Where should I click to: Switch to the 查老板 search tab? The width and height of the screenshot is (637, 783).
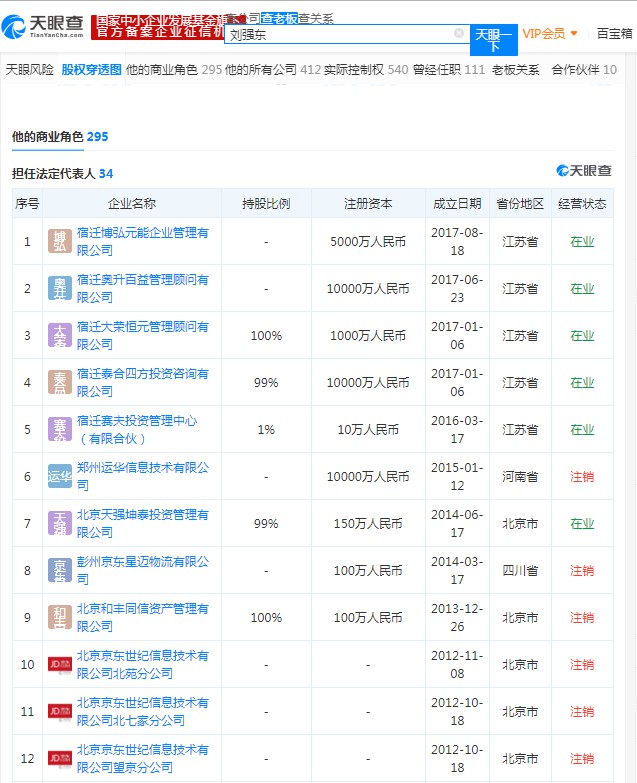coord(279,18)
